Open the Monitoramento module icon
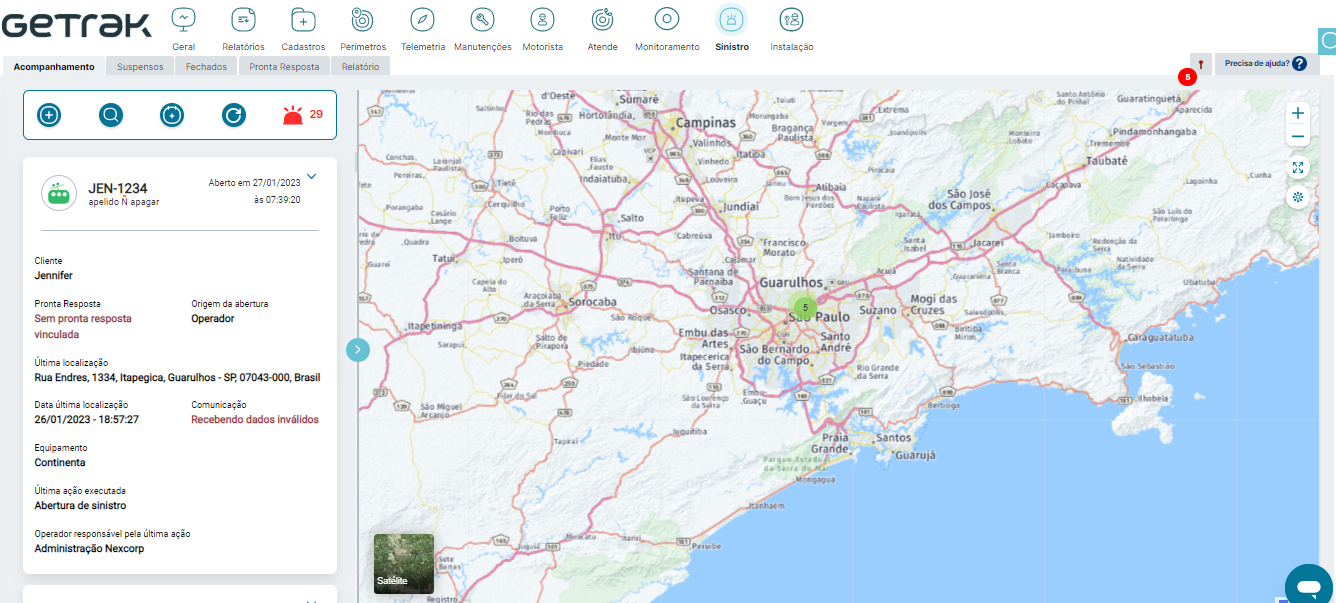Viewport: 1336px width, 603px height. tap(667, 19)
